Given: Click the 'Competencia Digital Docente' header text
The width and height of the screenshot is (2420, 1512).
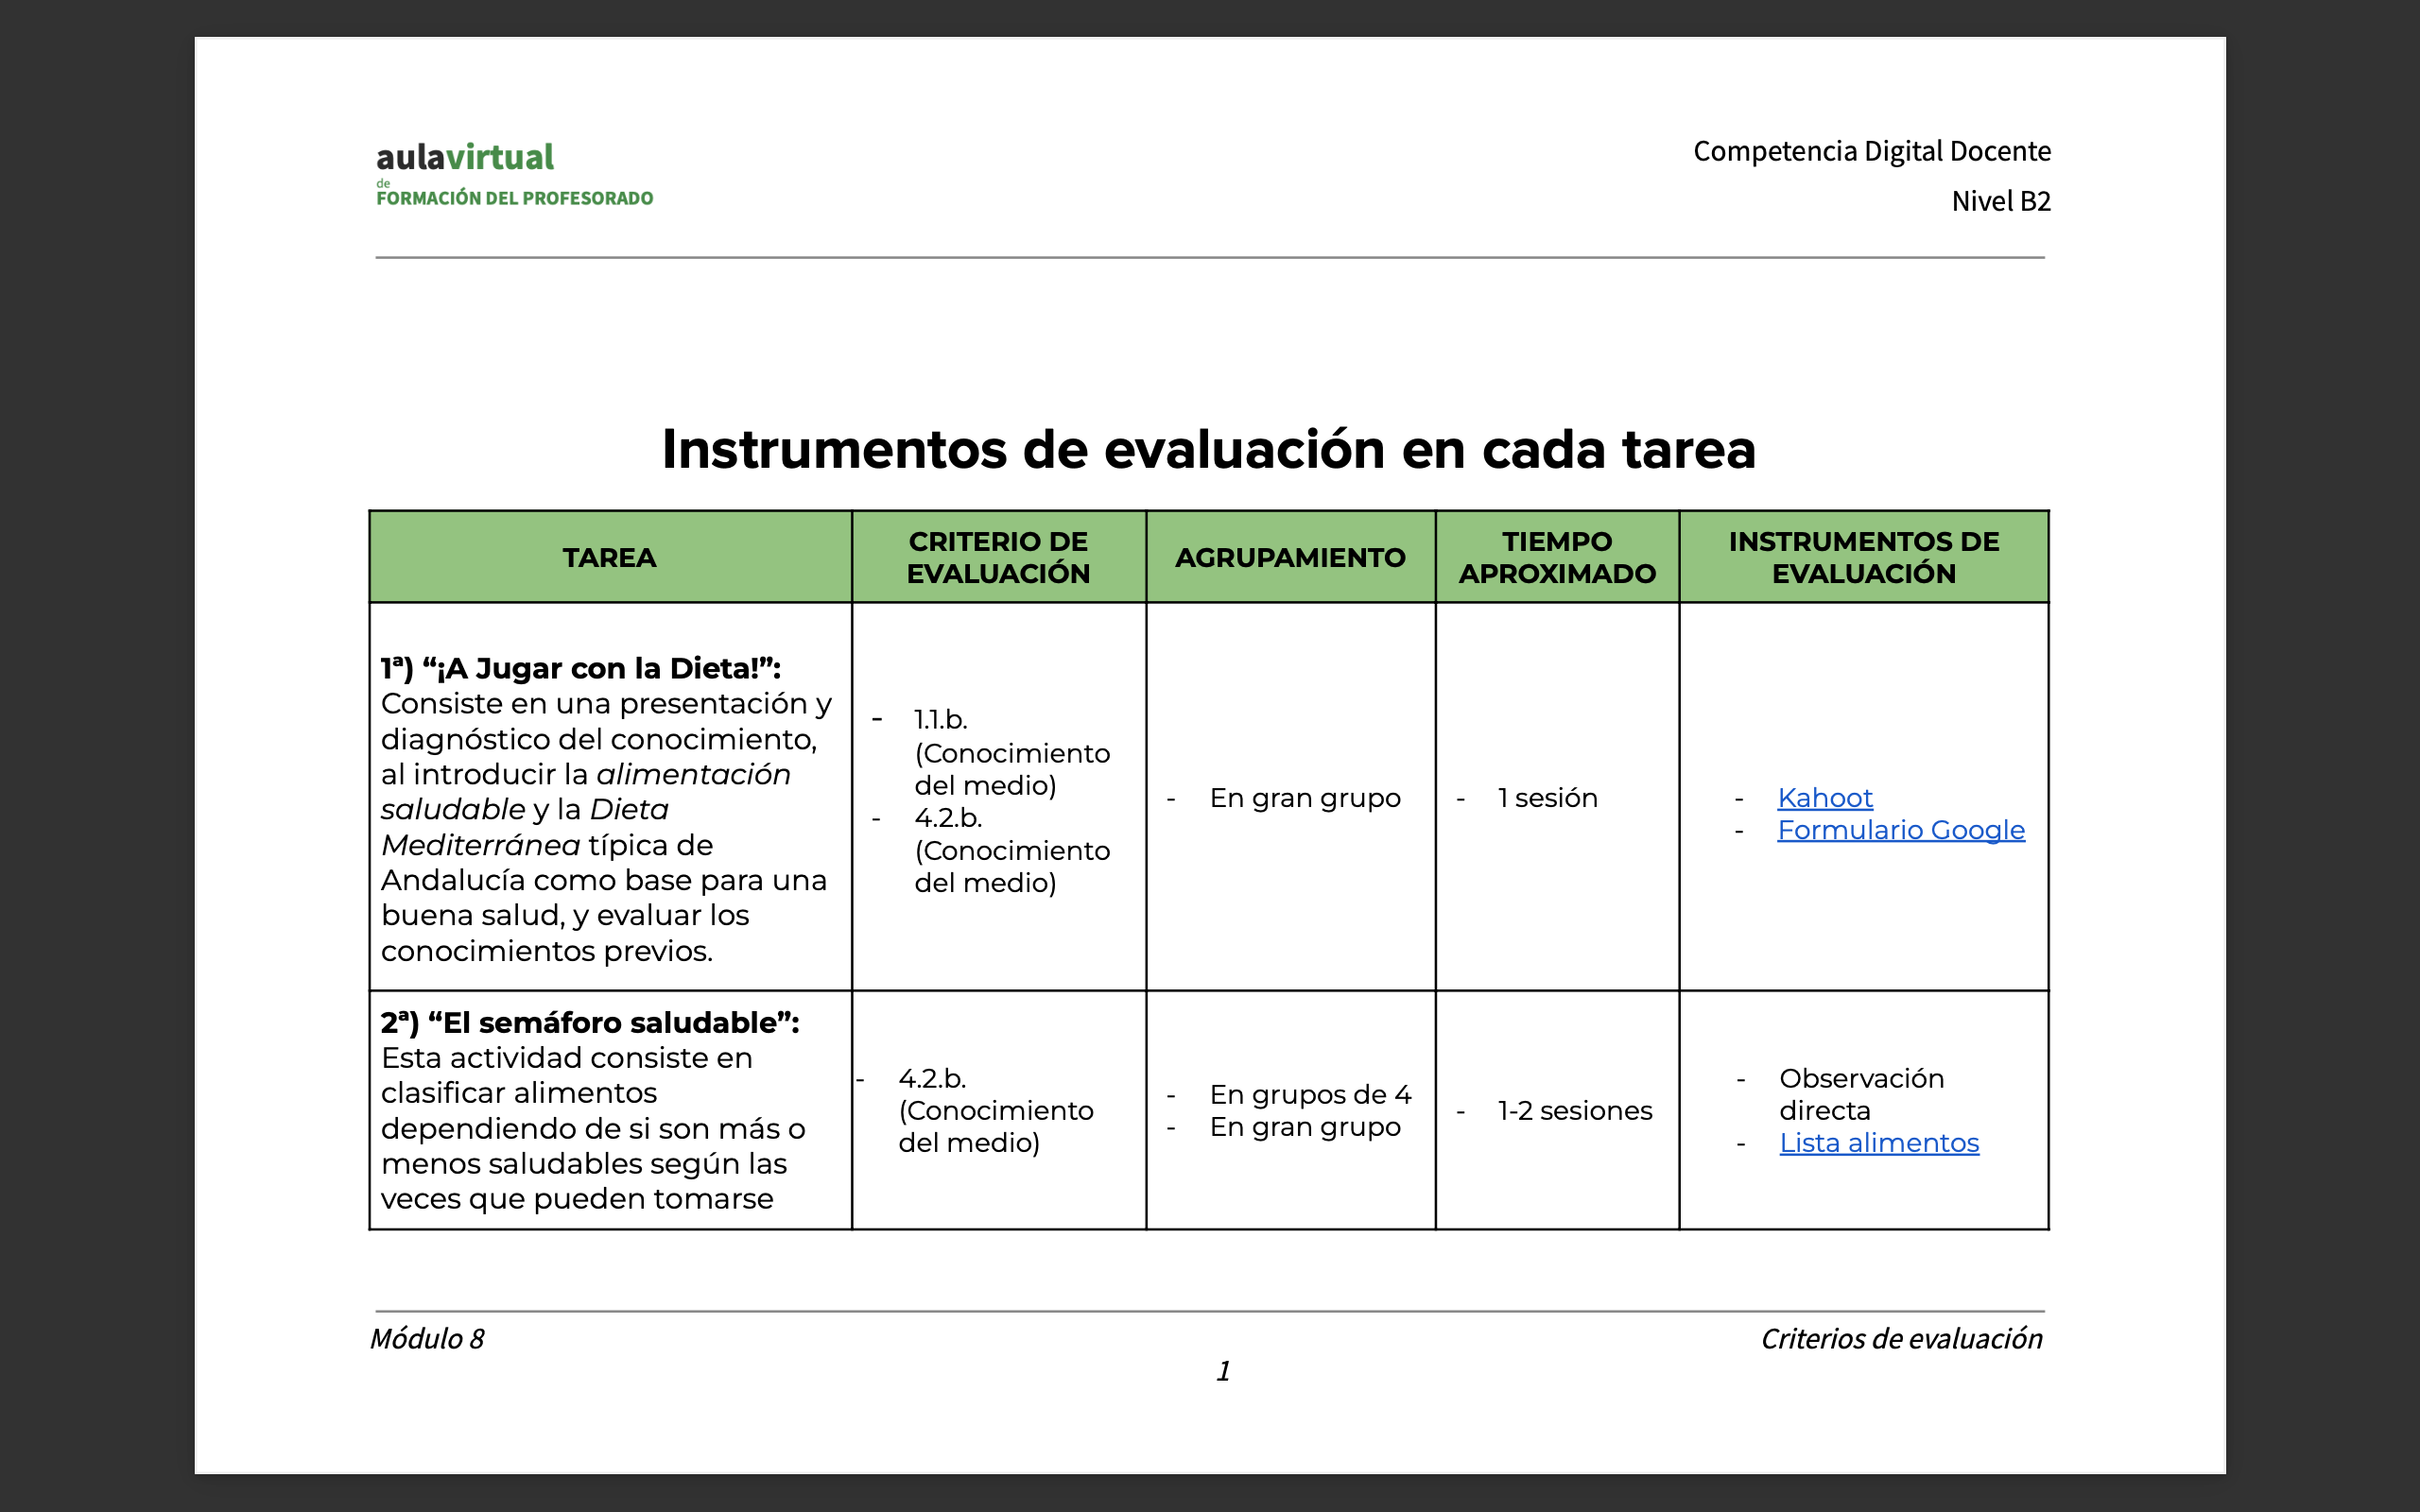Looking at the screenshot, I should [1871, 151].
